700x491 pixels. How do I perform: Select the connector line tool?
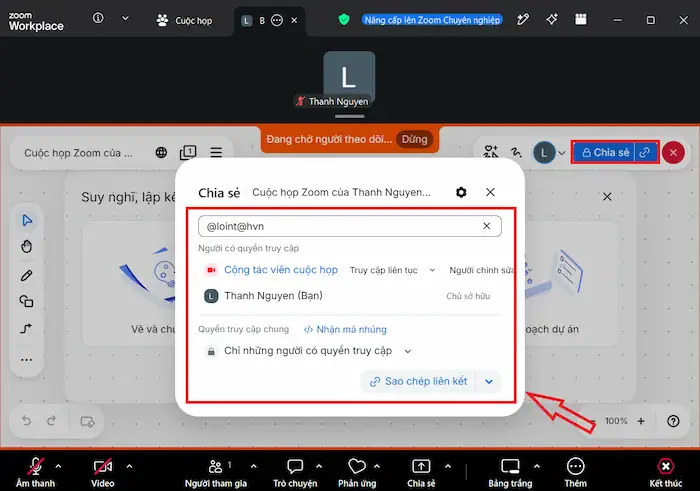tap(27, 329)
